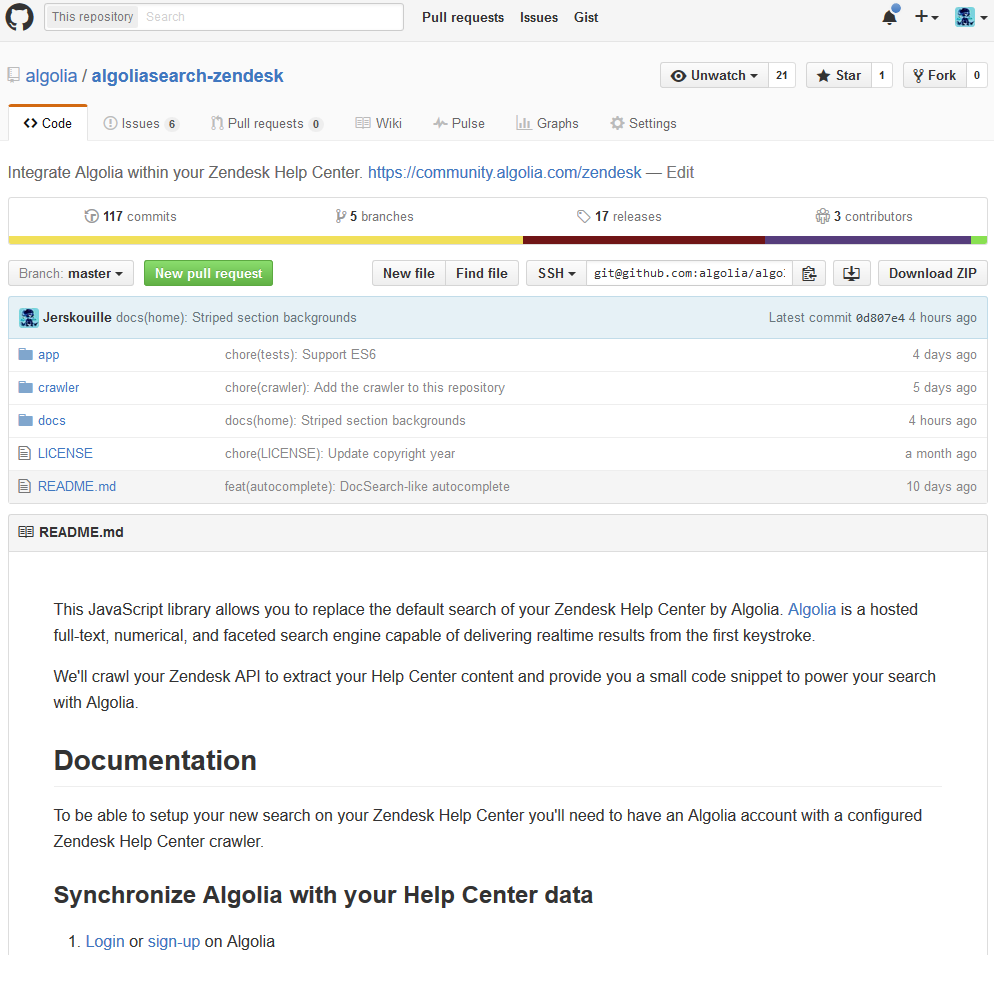
Task: Click the Jerskouille author name
Action: pos(77,318)
